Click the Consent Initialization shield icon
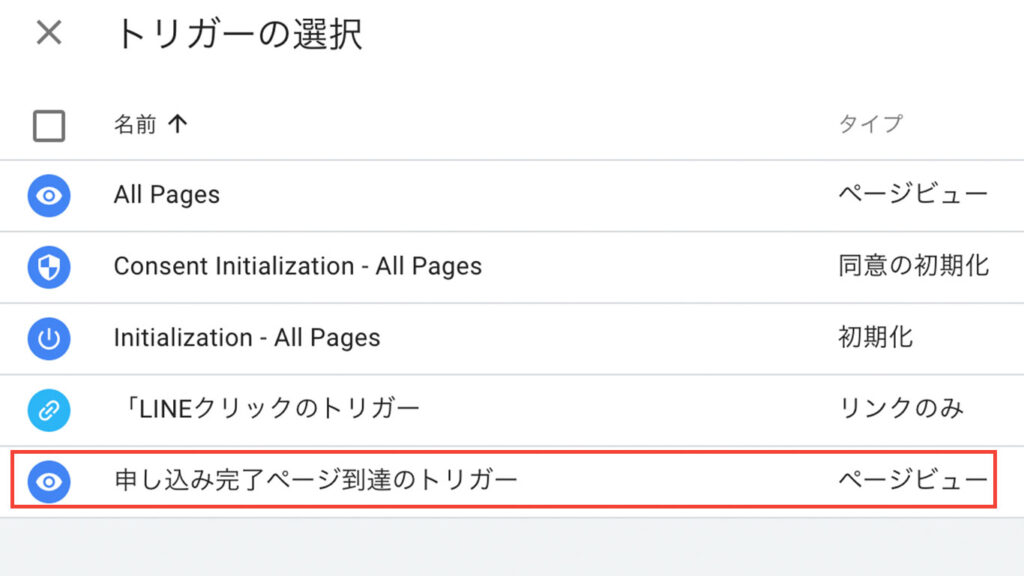The image size is (1024, 576). click(x=49, y=267)
